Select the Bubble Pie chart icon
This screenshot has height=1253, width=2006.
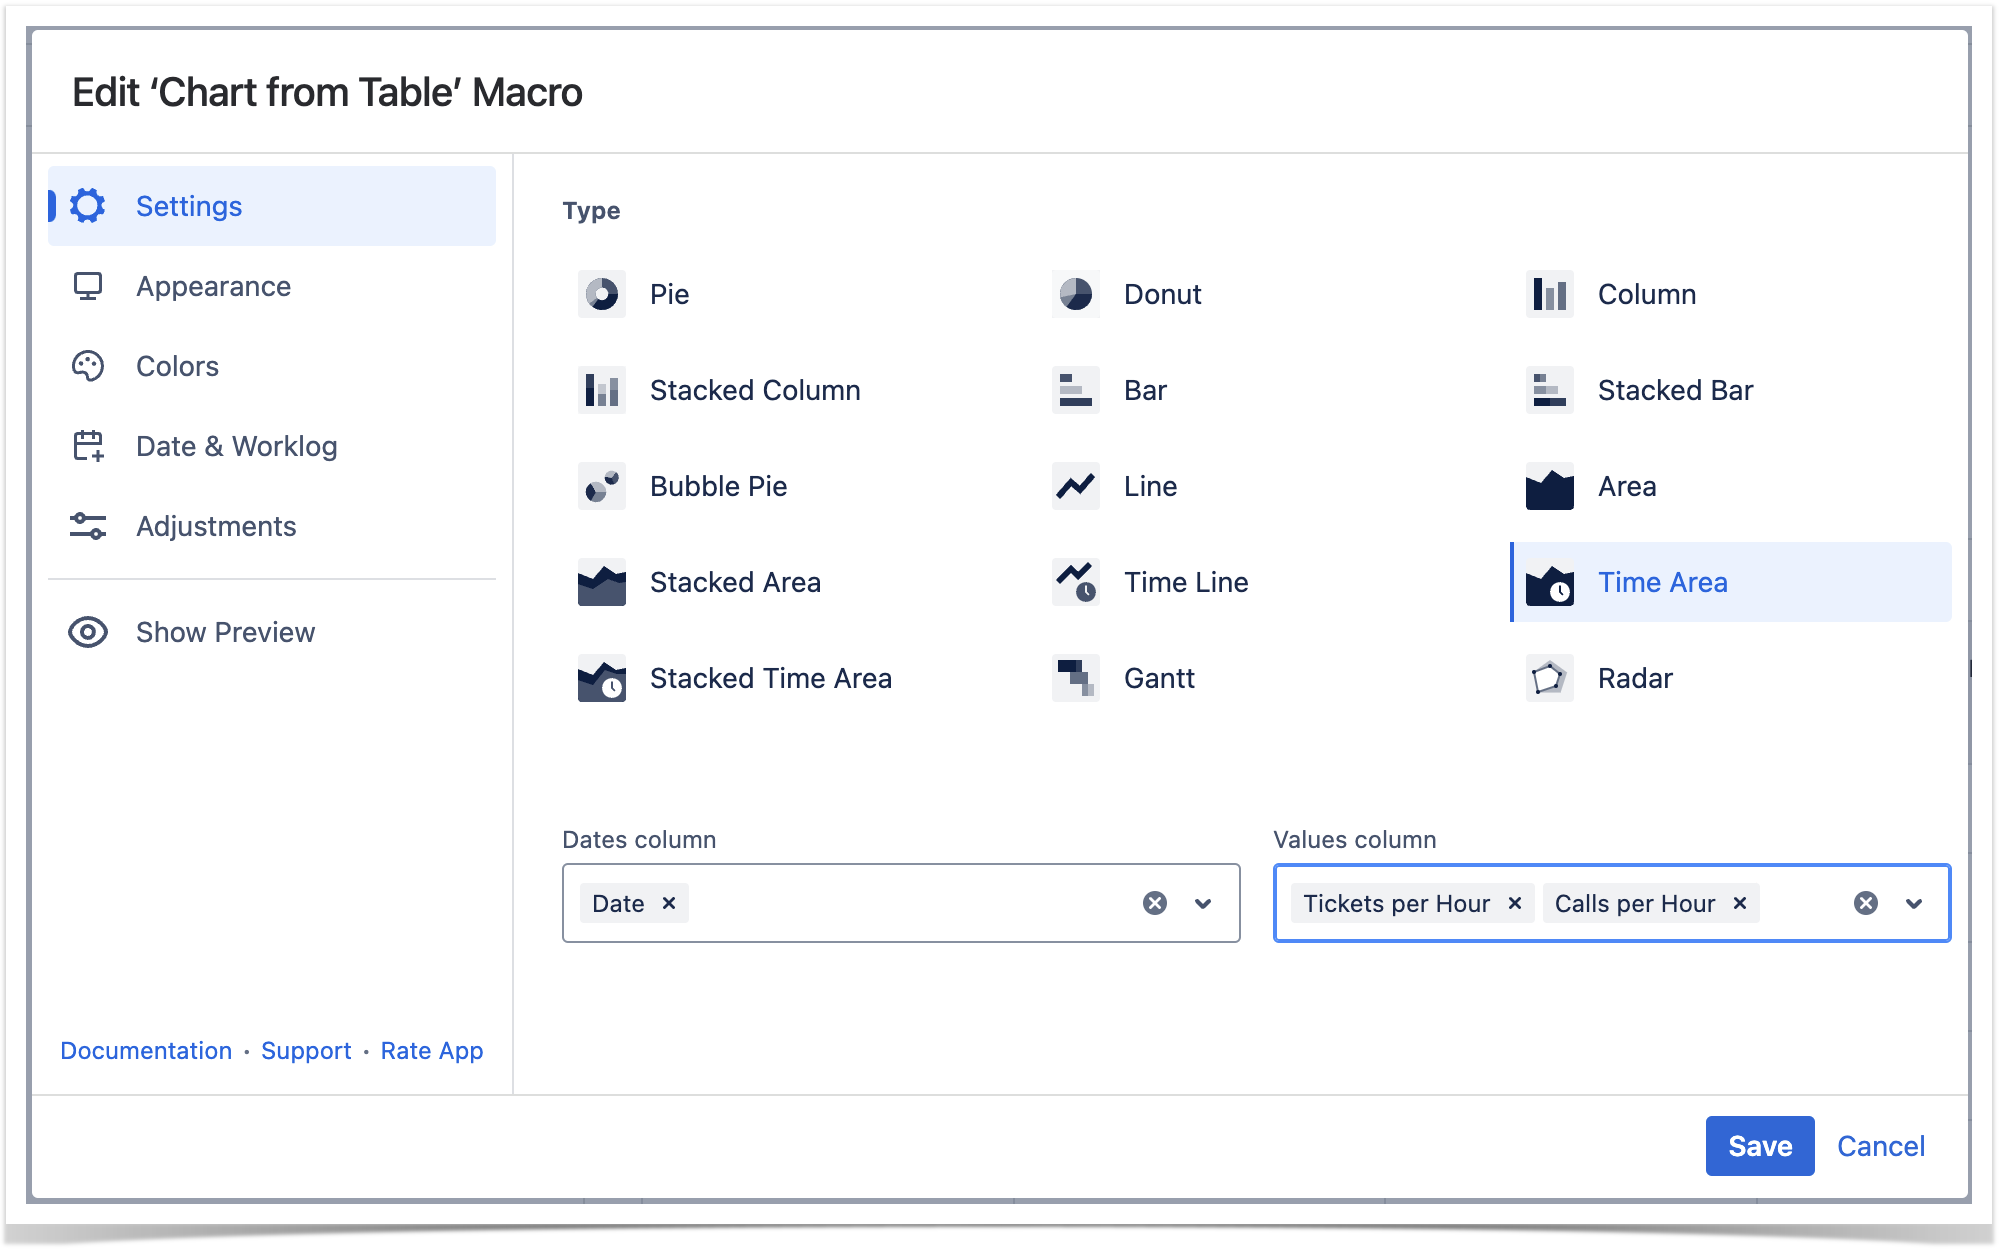tap(601, 486)
